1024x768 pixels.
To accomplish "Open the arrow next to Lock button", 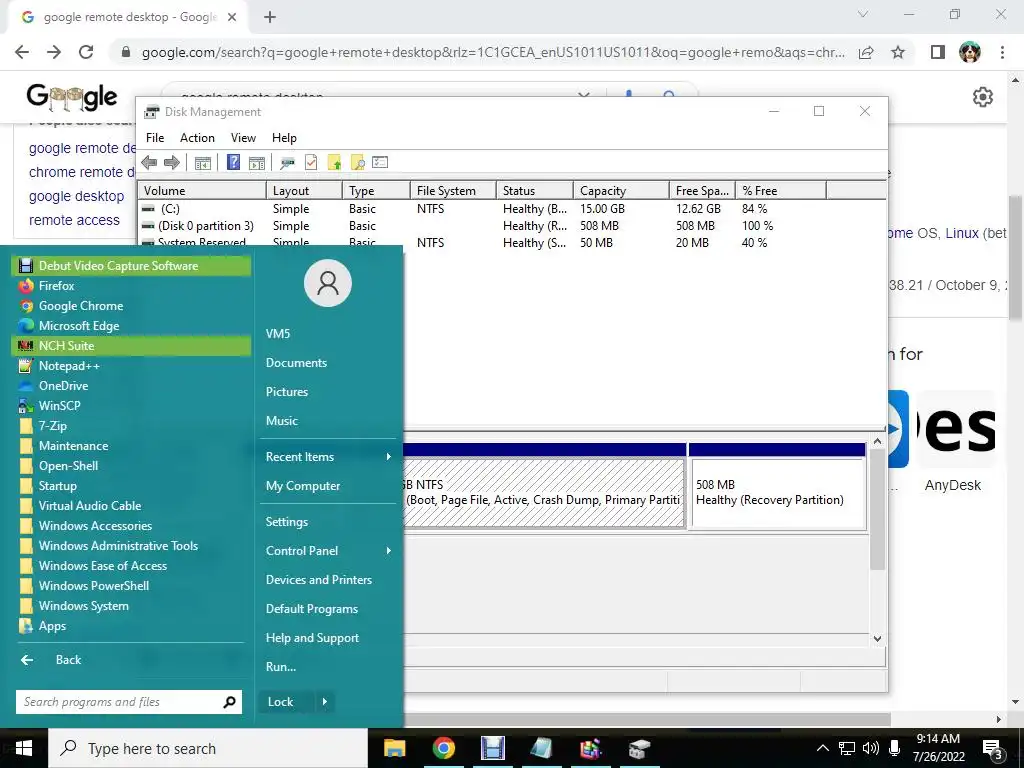I will [325, 702].
